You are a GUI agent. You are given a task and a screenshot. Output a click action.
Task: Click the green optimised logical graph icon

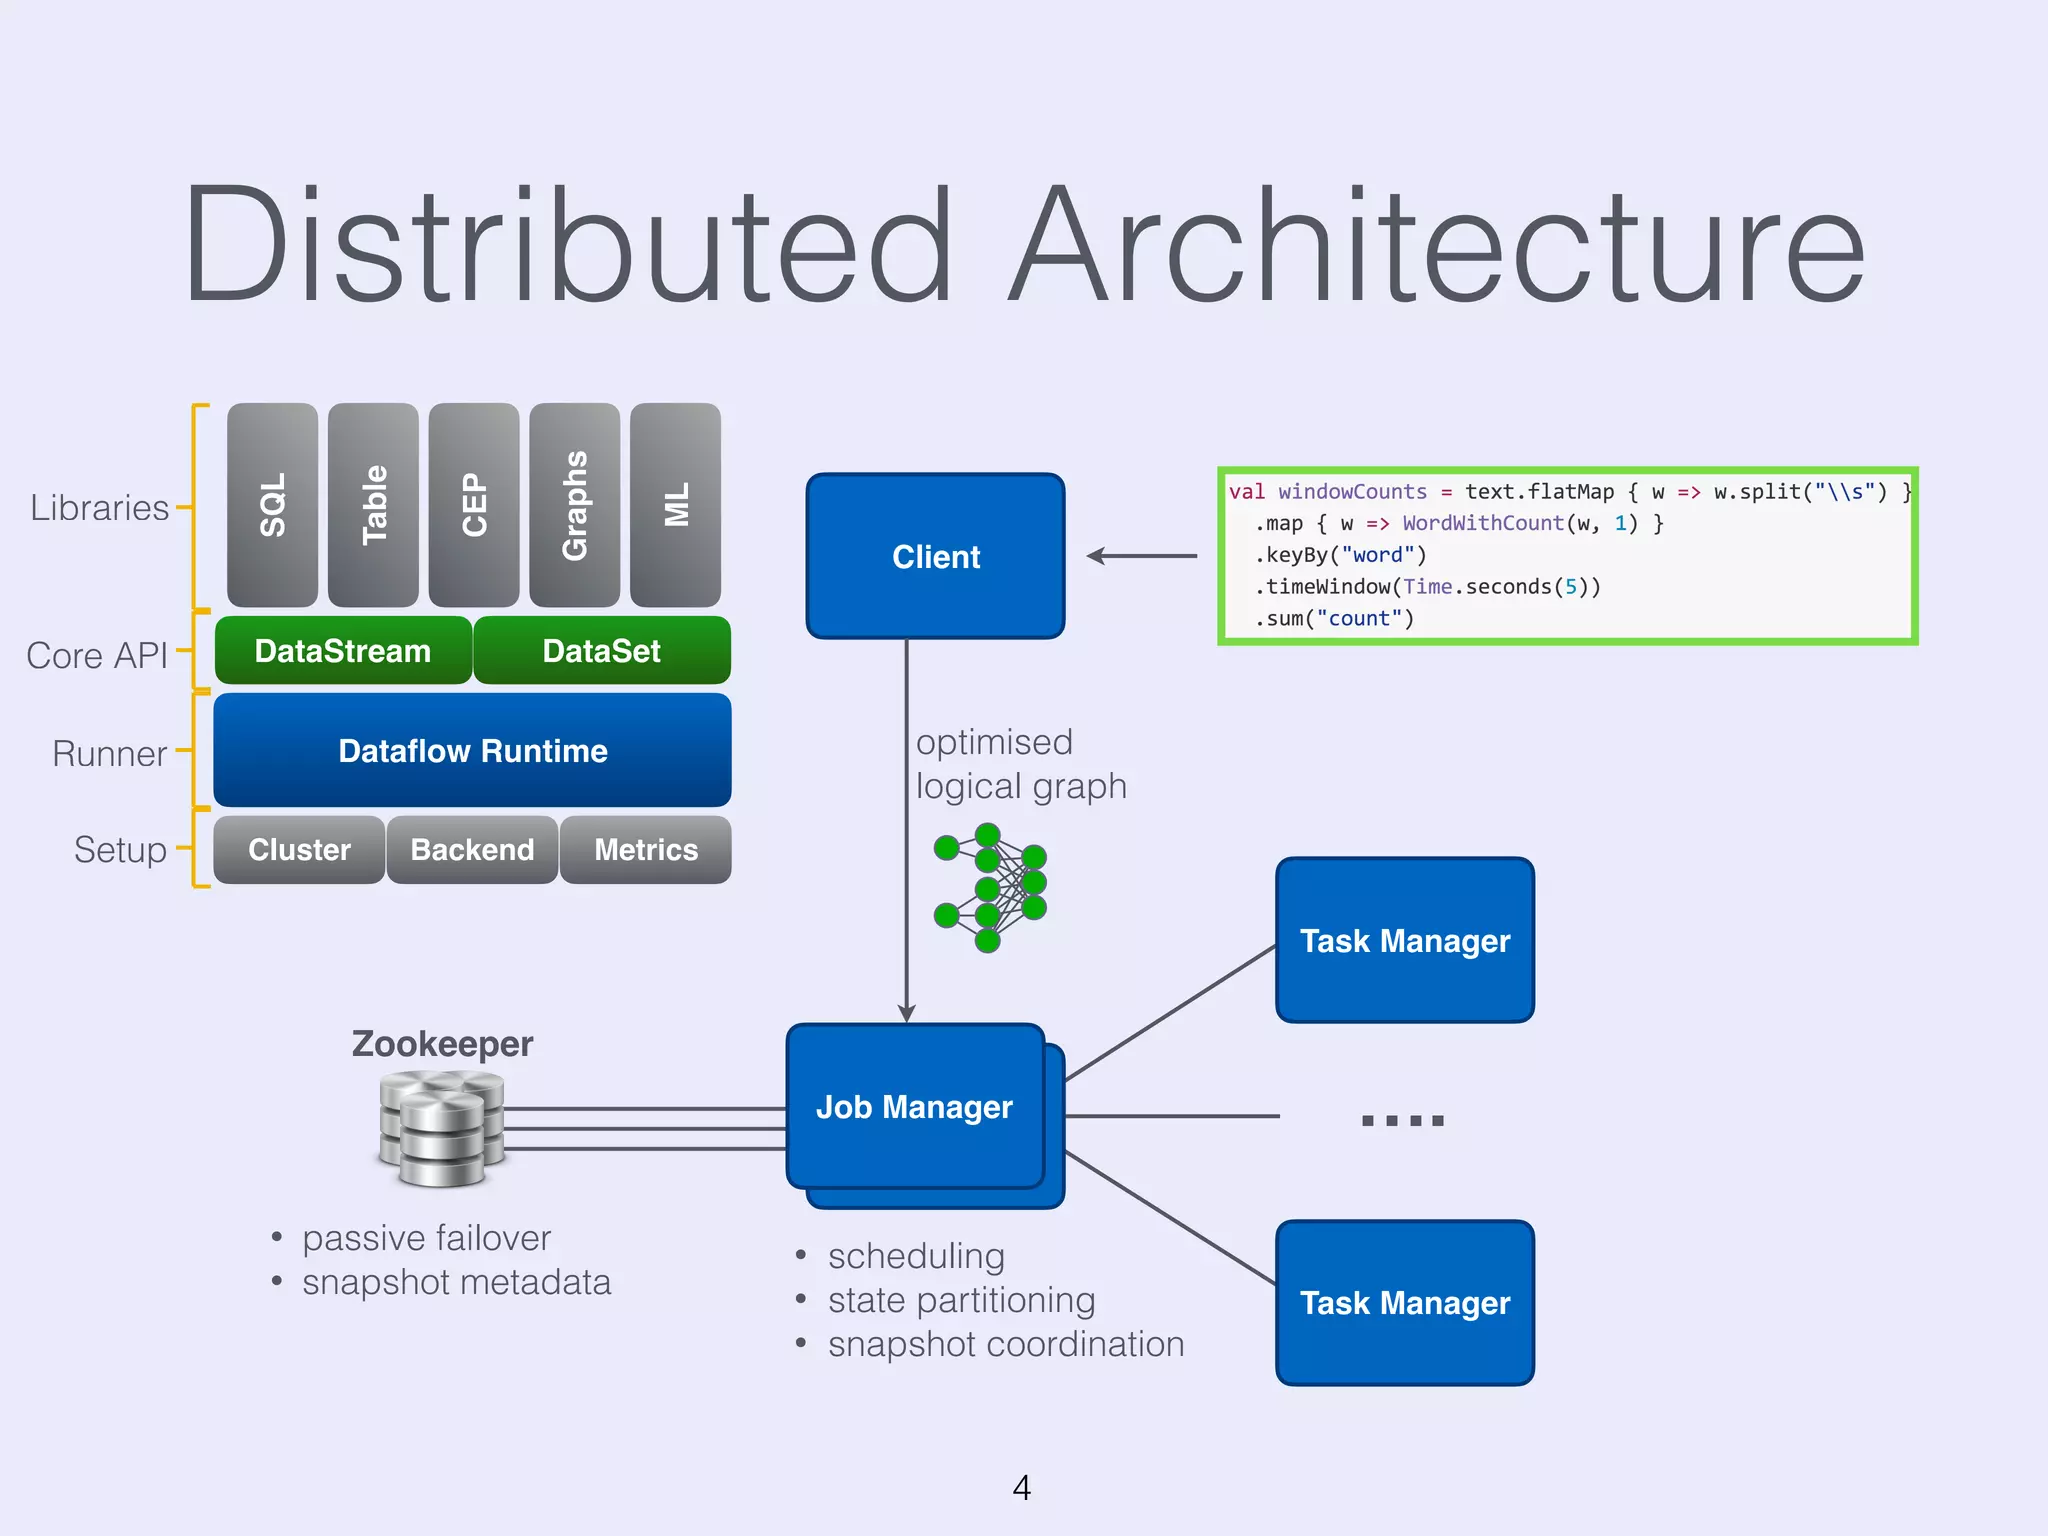990,888
